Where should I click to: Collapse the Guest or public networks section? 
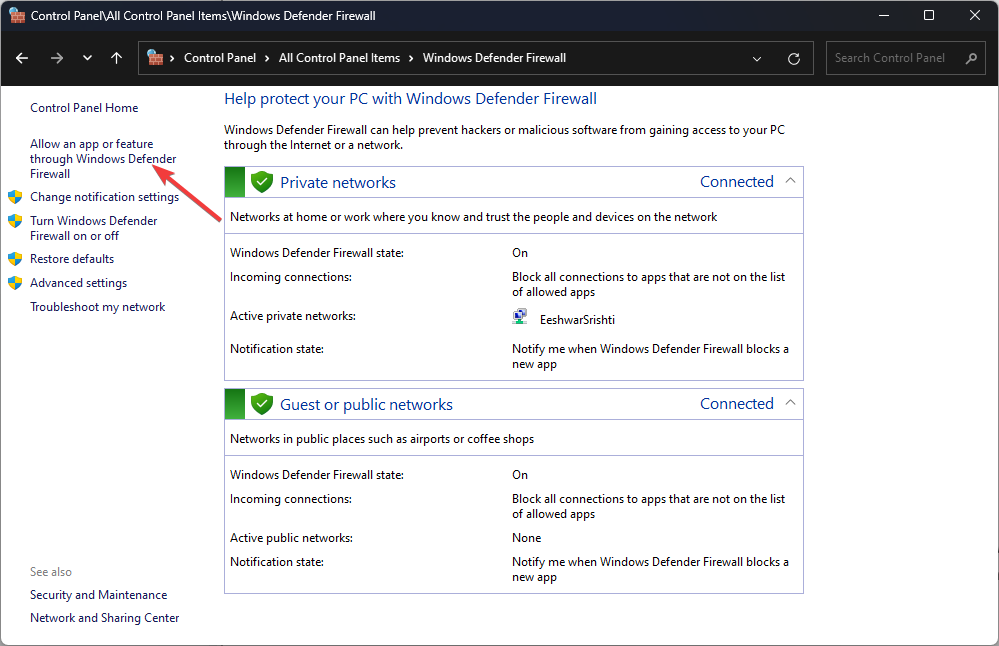[790, 403]
